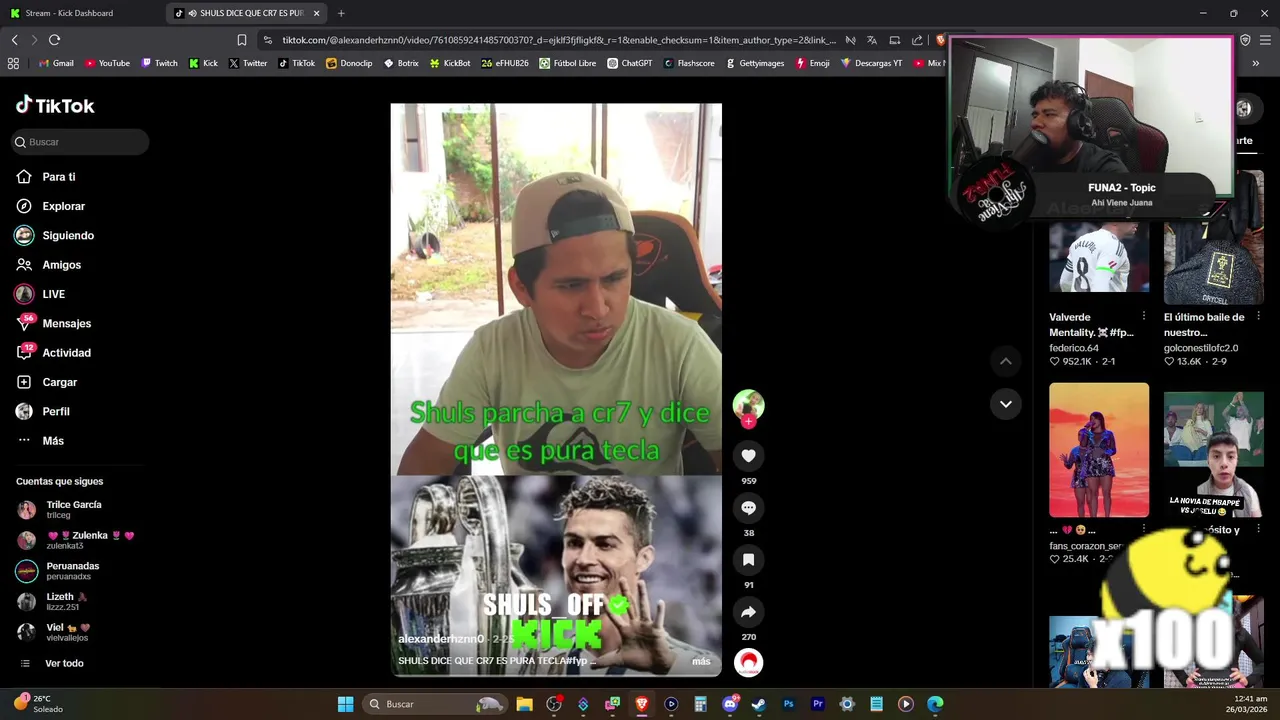Close the TikTok browser tab
Viewport: 1280px width, 720px height.
(317, 13)
